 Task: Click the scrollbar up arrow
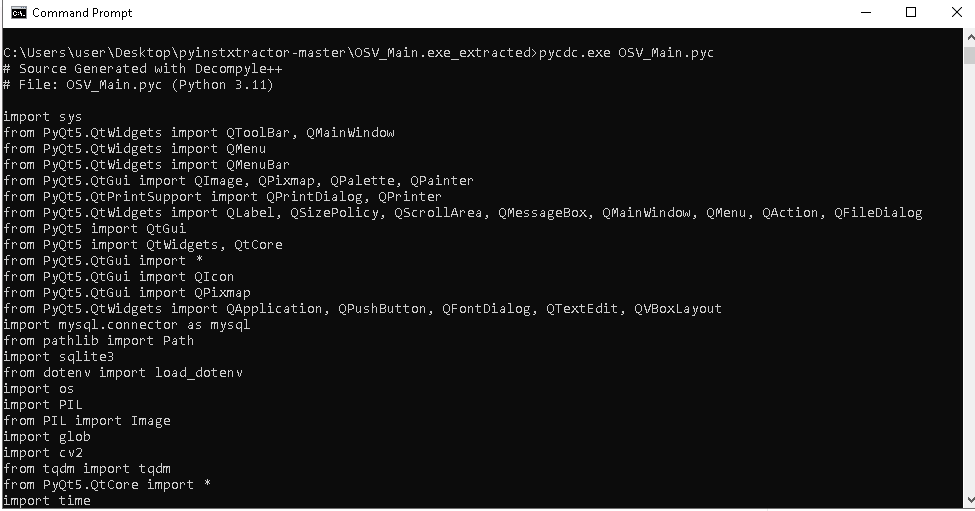pos(968,35)
